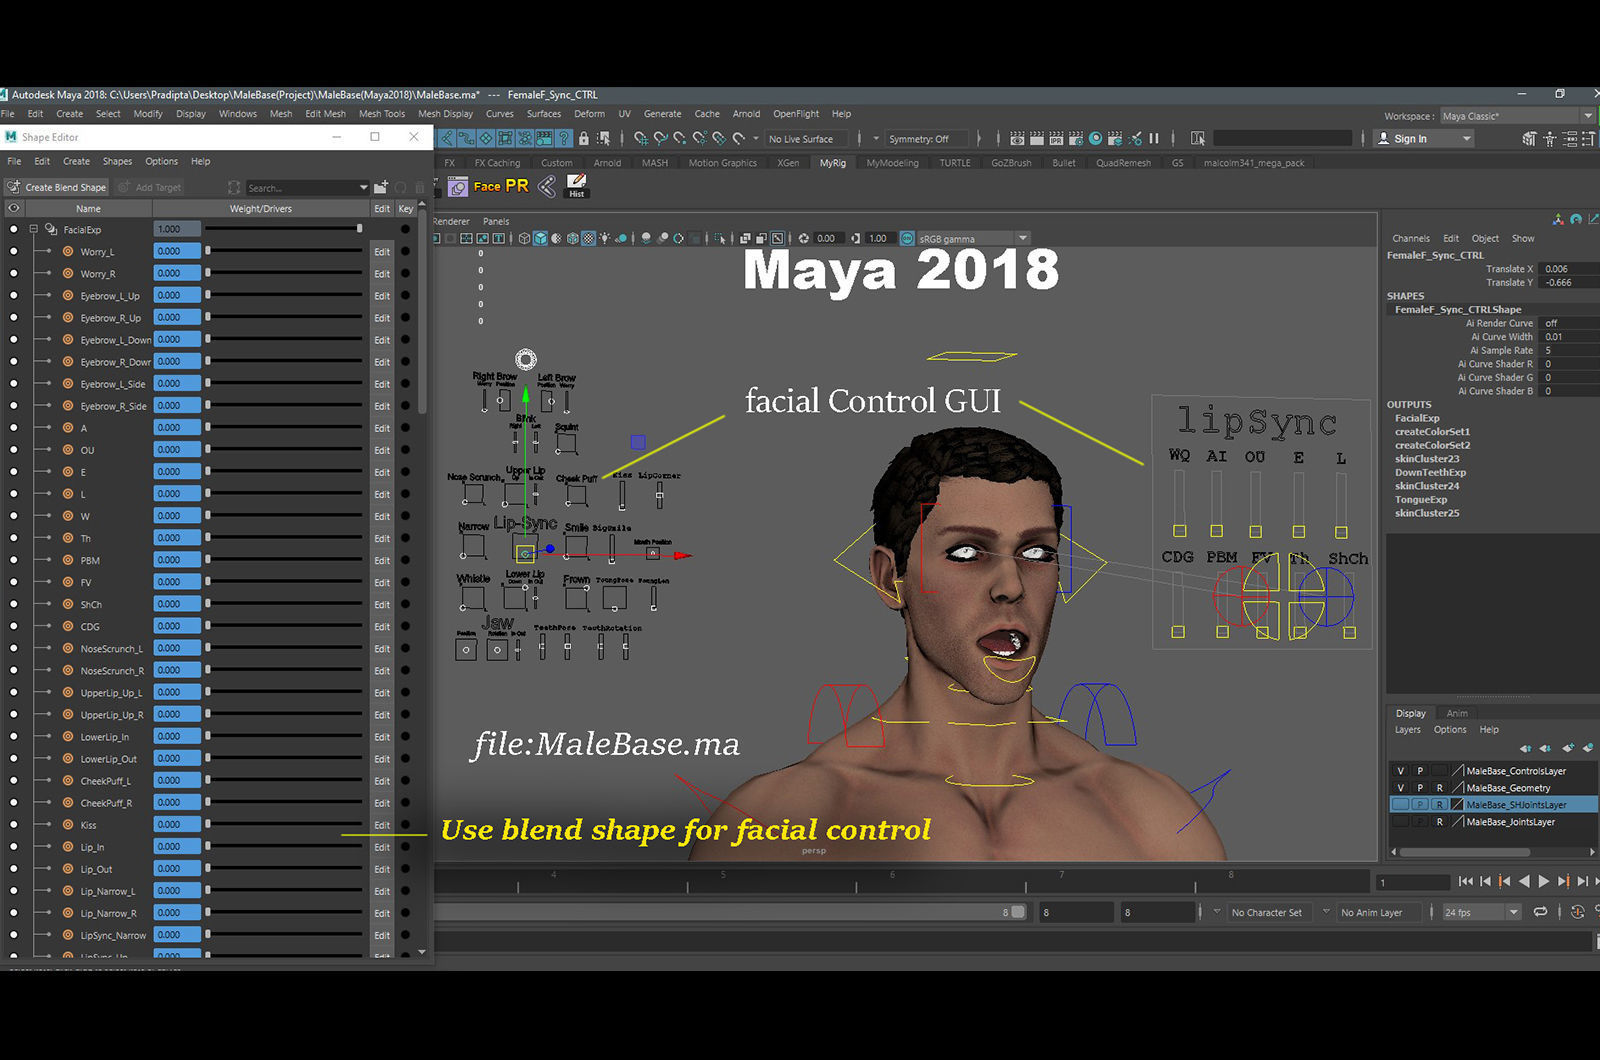
Task: Toggle snap to grid magnet icon
Action: pyautogui.click(x=640, y=139)
